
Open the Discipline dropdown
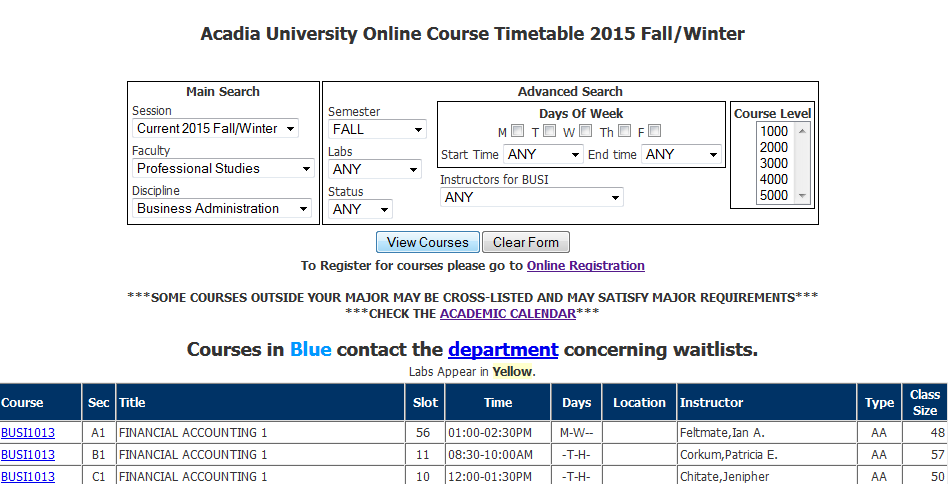pyautogui.click(x=222, y=208)
